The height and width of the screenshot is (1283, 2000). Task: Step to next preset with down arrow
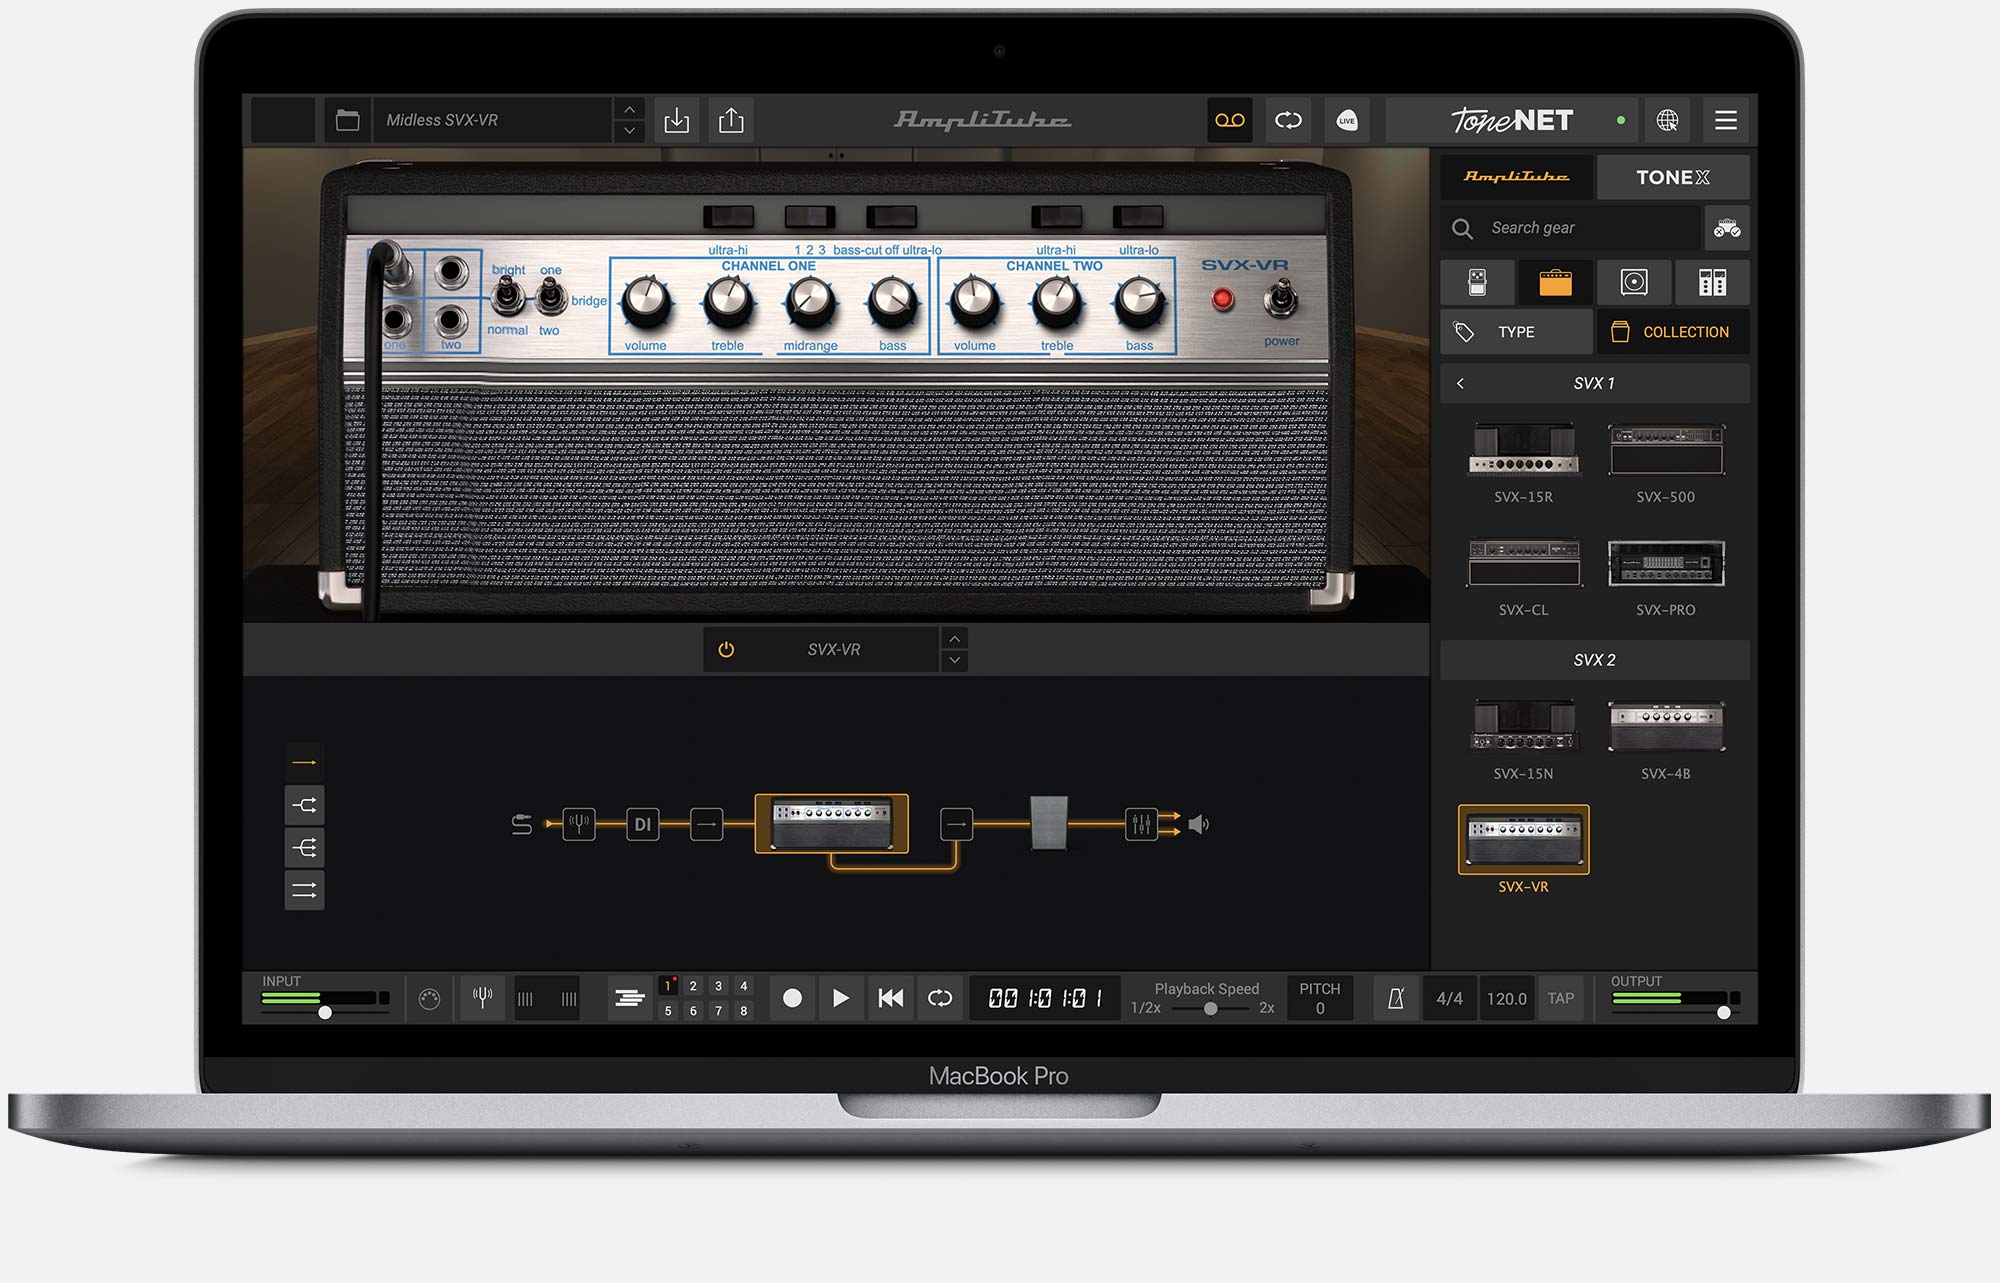(629, 131)
